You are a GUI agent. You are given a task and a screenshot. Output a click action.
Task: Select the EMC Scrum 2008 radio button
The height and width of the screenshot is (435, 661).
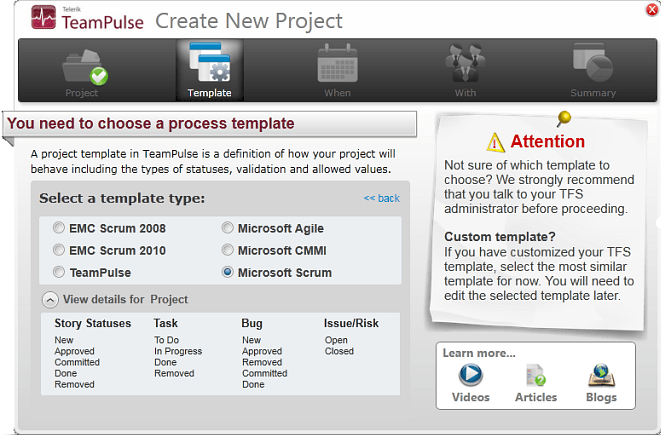[59, 228]
